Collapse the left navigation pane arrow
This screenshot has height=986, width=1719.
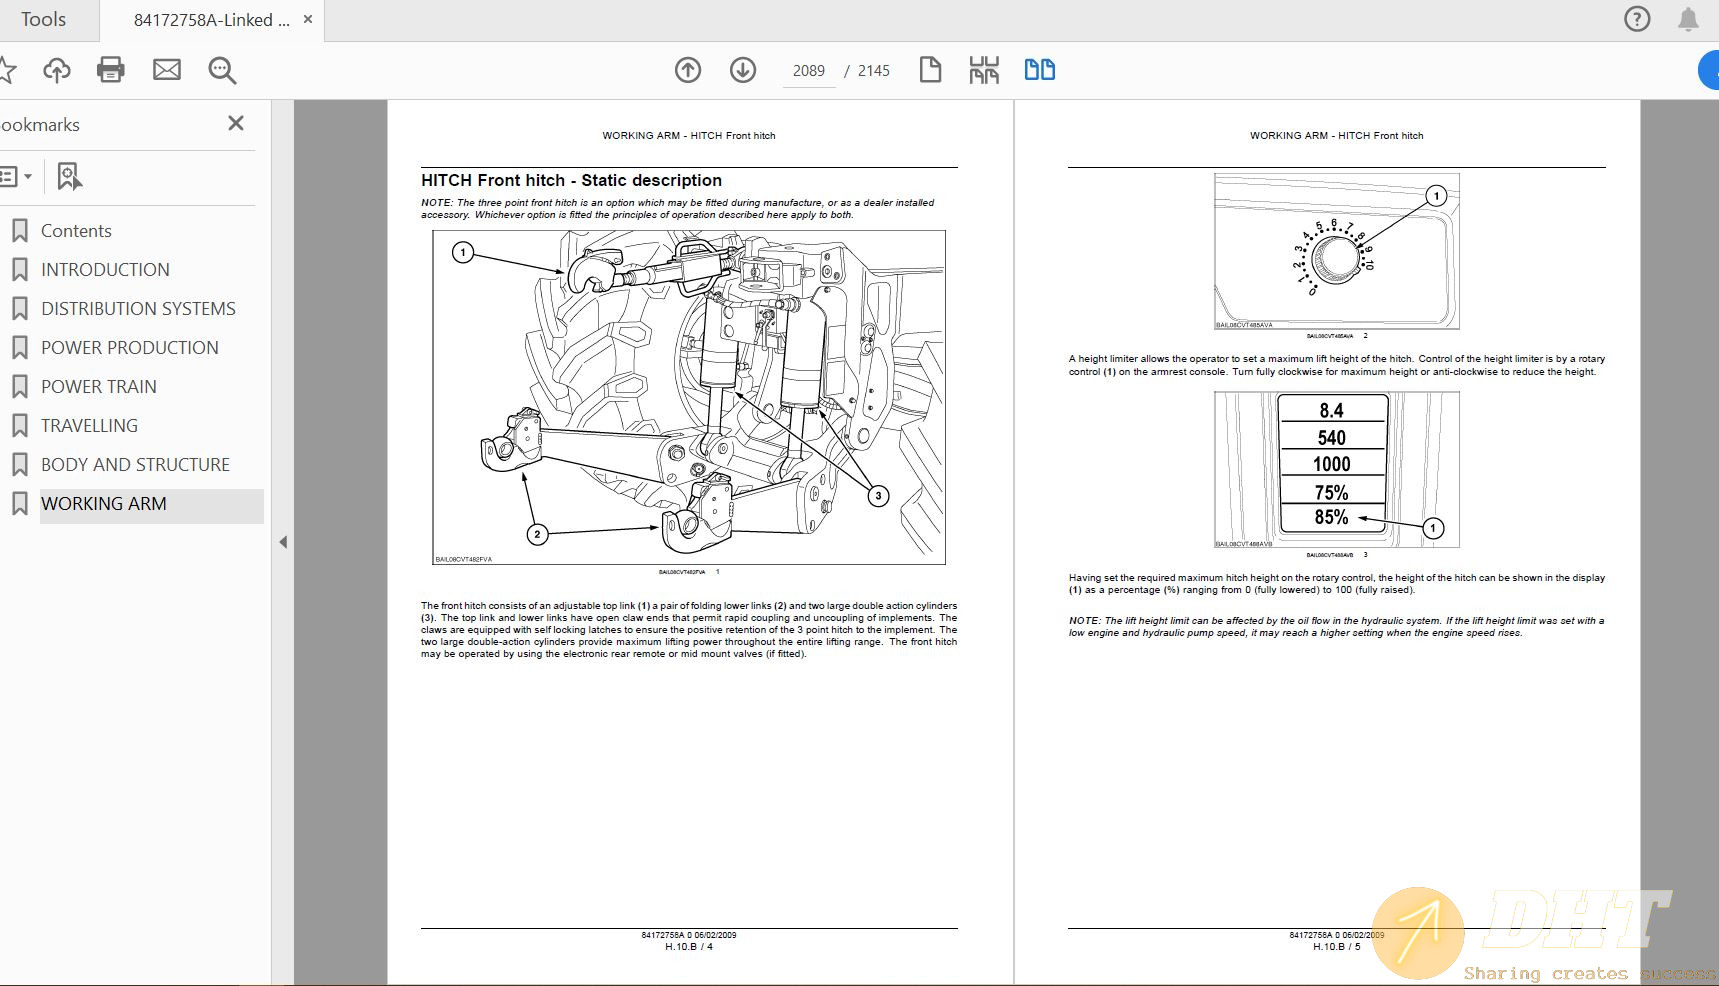click(x=283, y=542)
